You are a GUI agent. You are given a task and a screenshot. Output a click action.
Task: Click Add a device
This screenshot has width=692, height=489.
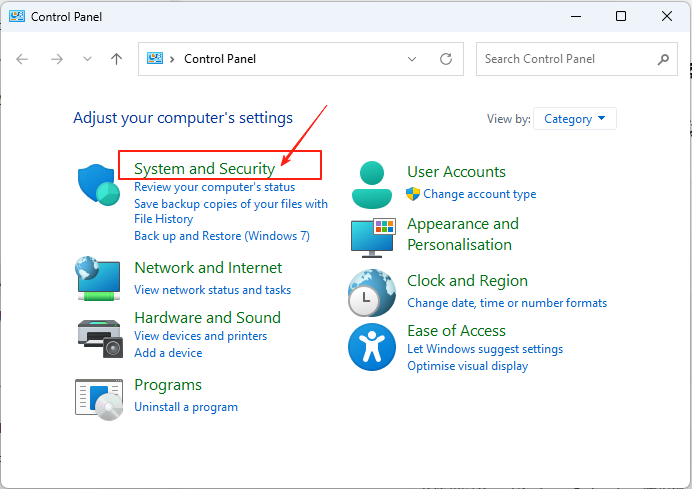pos(168,353)
